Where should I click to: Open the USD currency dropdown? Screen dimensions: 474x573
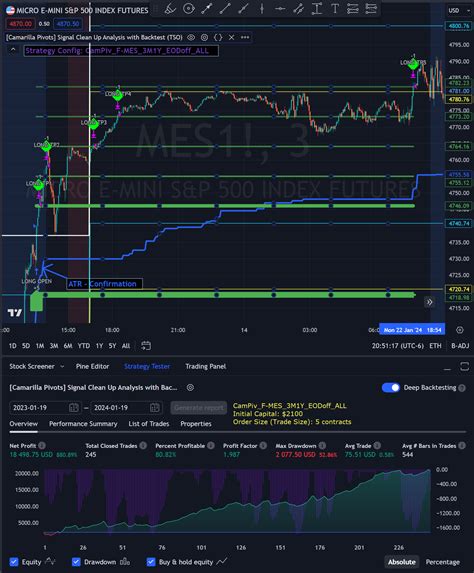(459, 11)
